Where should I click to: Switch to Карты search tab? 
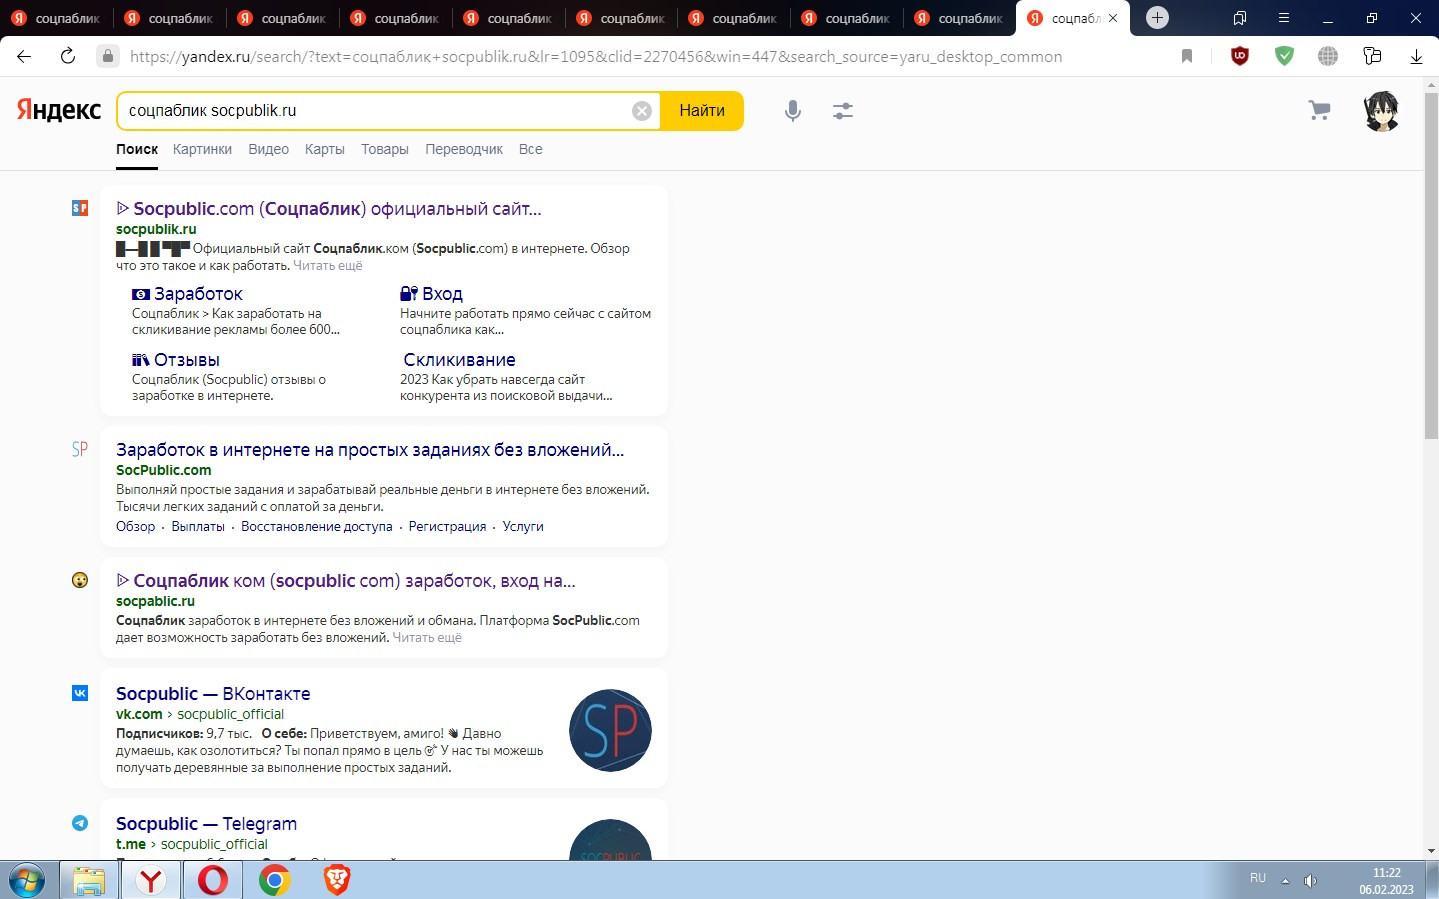pyautogui.click(x=325, y=149)
